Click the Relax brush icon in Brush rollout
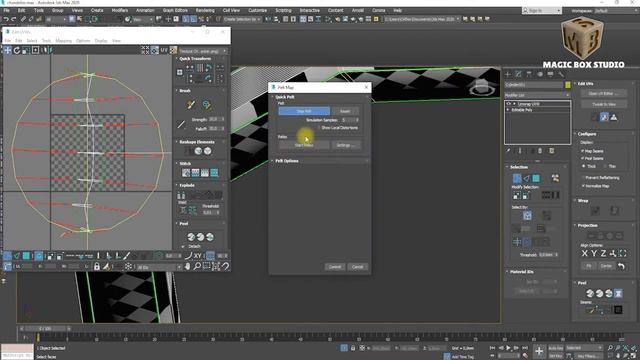640x360 pixels. (207, 105)
